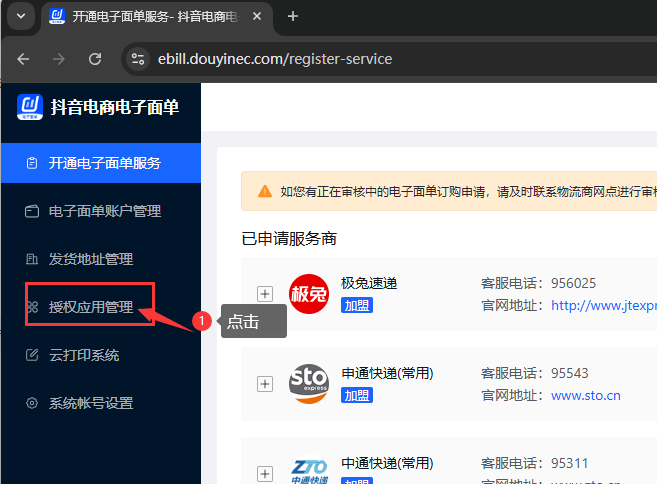
Task: Click the browser reload button
Action: click(95, 59)
